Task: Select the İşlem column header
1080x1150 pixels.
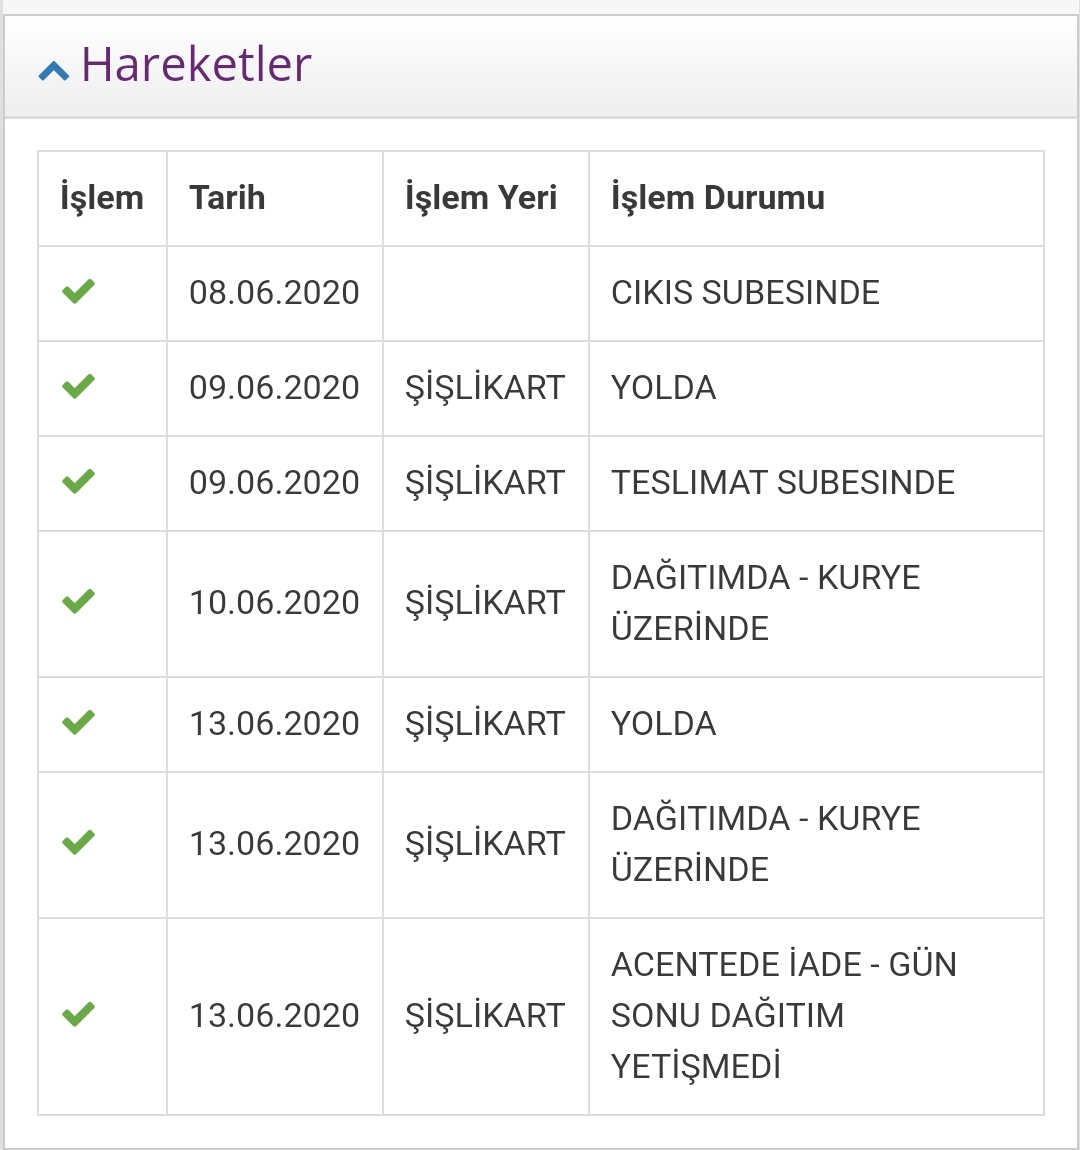Action: pos(102,198)
